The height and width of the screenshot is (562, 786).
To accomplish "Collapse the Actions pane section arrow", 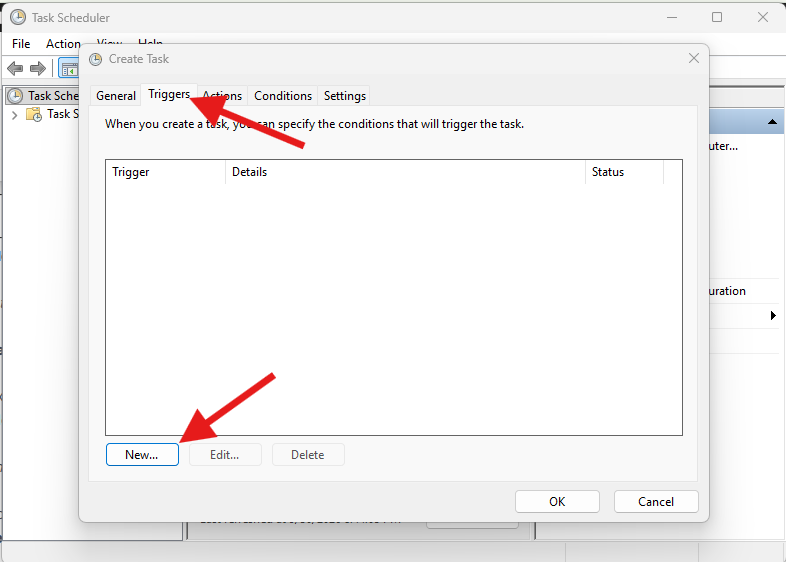I will [772, 122].
